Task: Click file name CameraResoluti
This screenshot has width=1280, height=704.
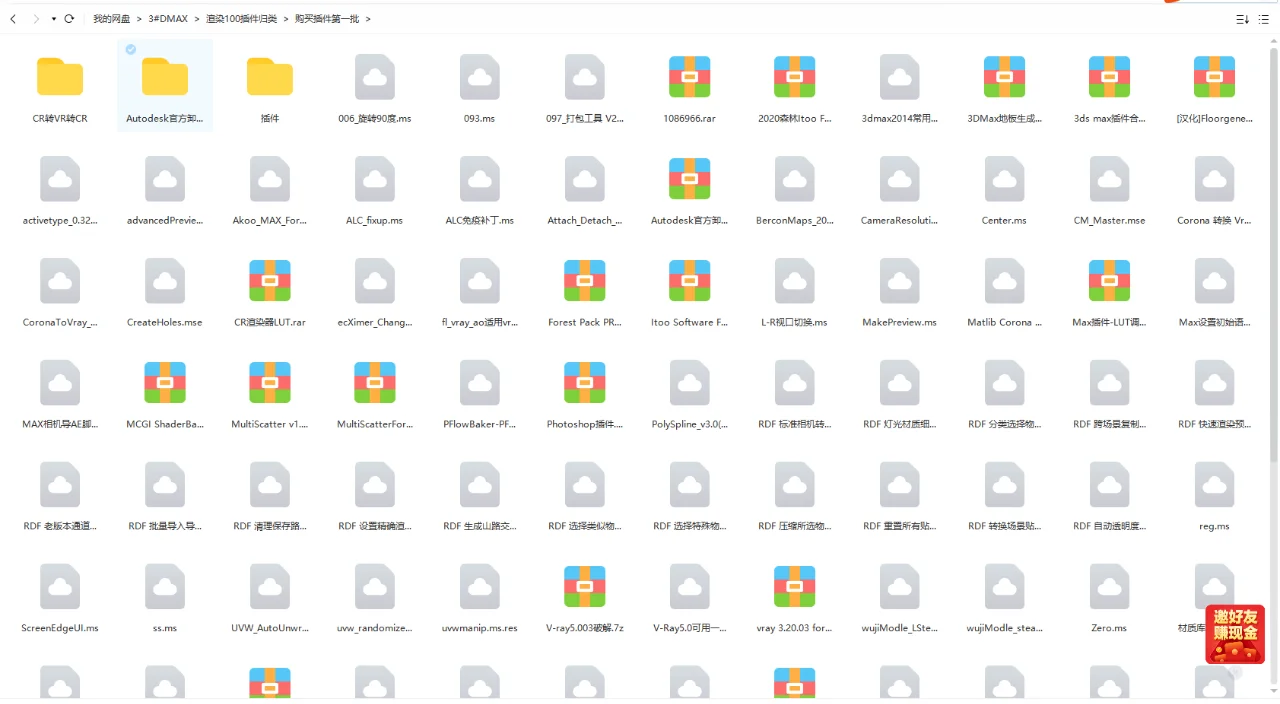Action: [900, 220]
